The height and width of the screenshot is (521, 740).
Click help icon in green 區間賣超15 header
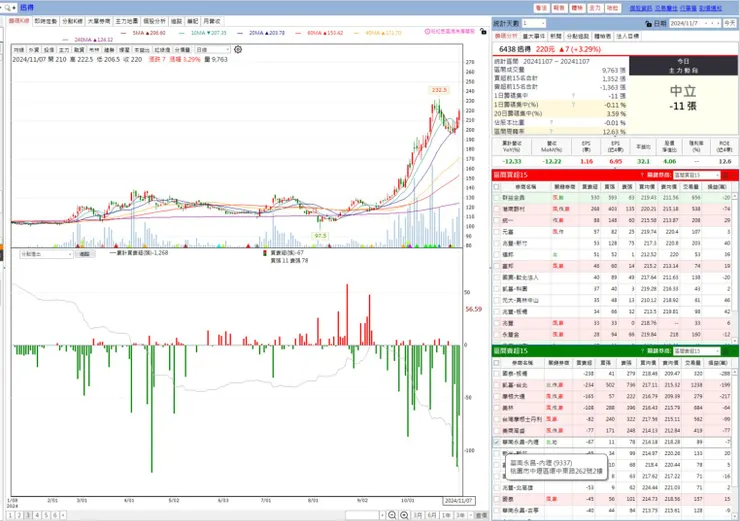[x=642, y=351]
